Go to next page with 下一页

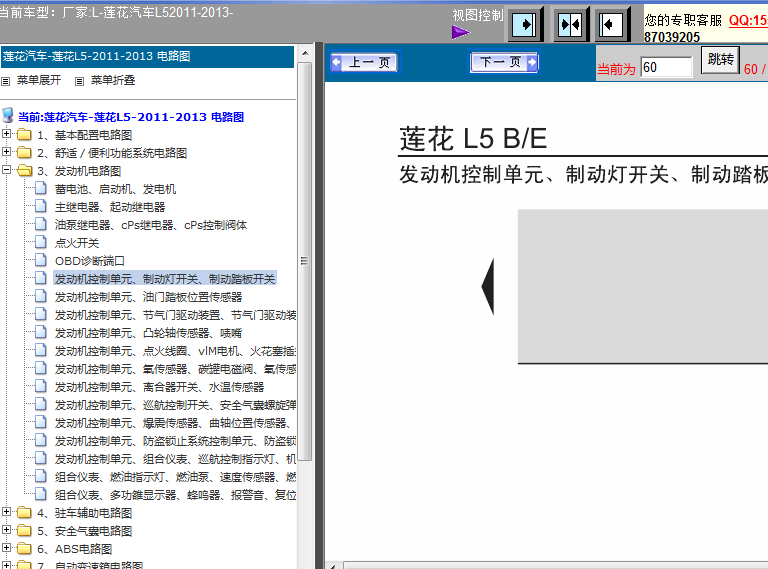(504, 62)
